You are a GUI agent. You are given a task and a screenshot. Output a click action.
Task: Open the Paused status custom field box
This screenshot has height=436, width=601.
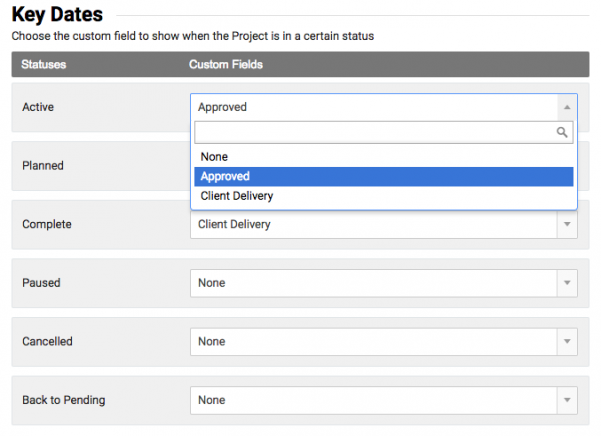pos(372,283)
